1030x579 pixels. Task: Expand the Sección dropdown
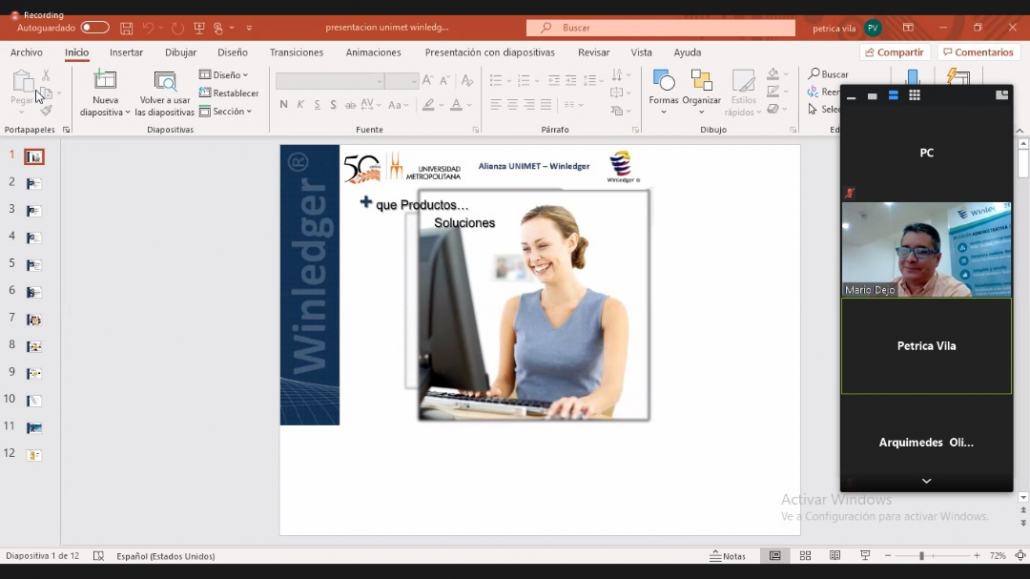click(x=226, y=111)
